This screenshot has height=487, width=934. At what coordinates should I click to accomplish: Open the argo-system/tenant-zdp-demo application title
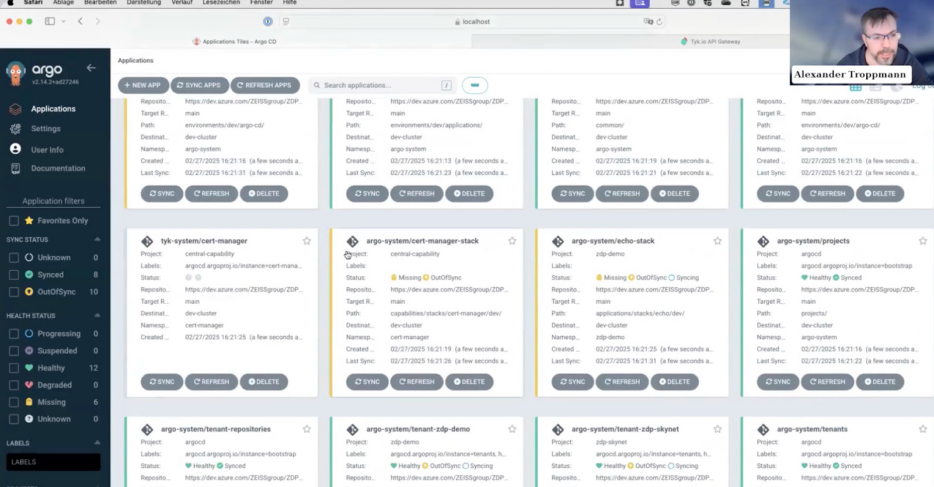418,429
